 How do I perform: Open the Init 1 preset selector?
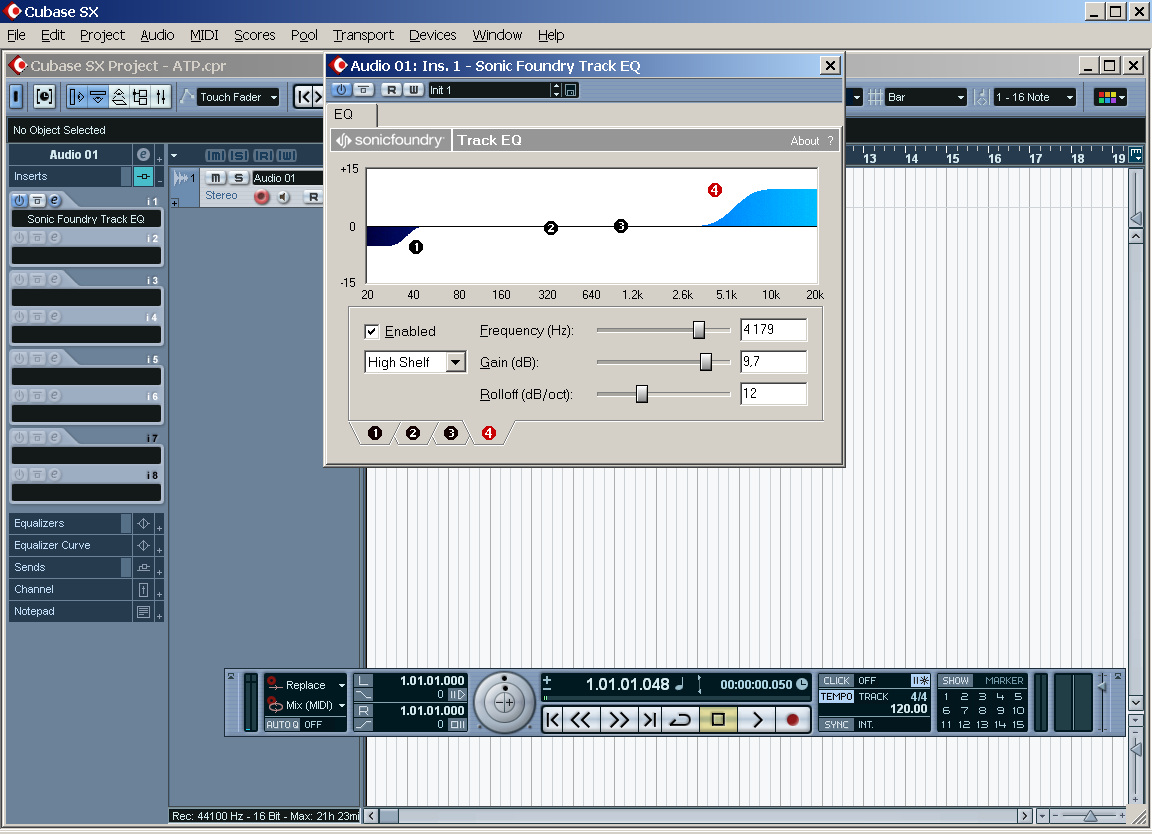[489, 90]
